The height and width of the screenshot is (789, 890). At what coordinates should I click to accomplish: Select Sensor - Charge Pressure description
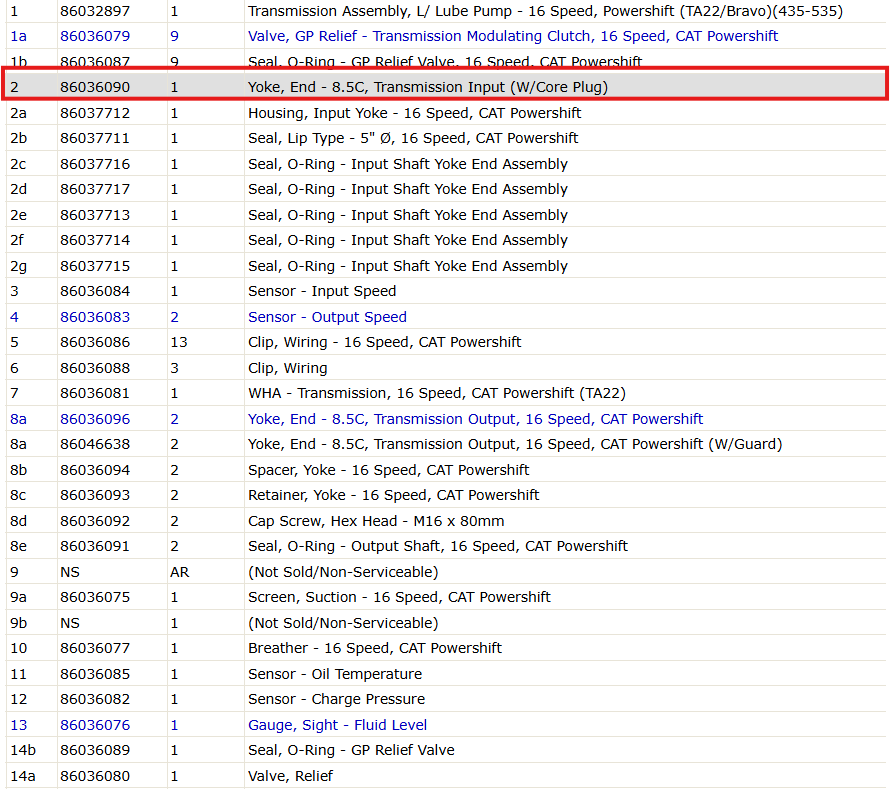pos(336,699)
